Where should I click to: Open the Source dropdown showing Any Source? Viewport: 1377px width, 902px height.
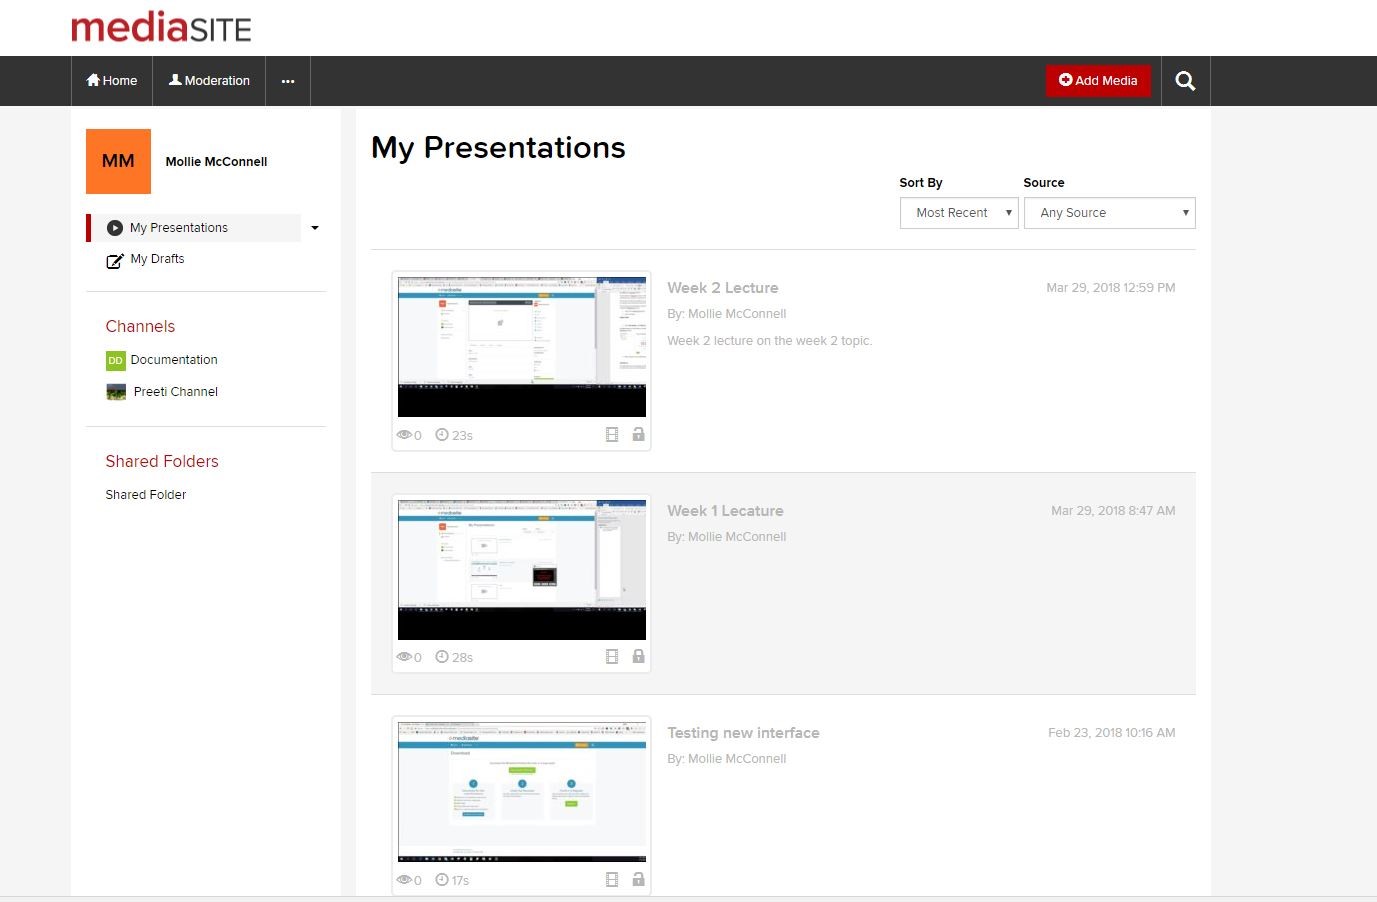pos(1109,212)
